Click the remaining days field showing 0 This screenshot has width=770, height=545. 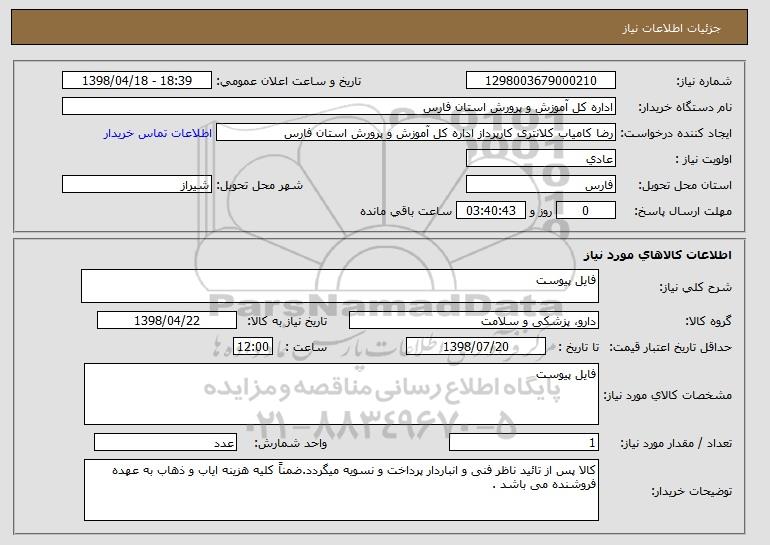(x=585, y=211)
